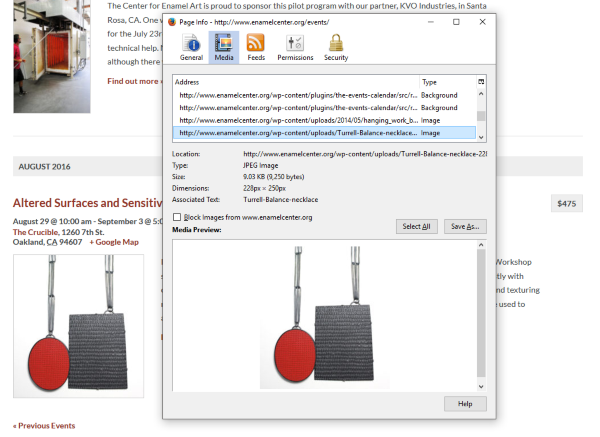Image resolution: width=600 pixels, height=437 pixels.
Task: Sort media list by Type column
Action: pyautogui.click(x=445, y=82)
